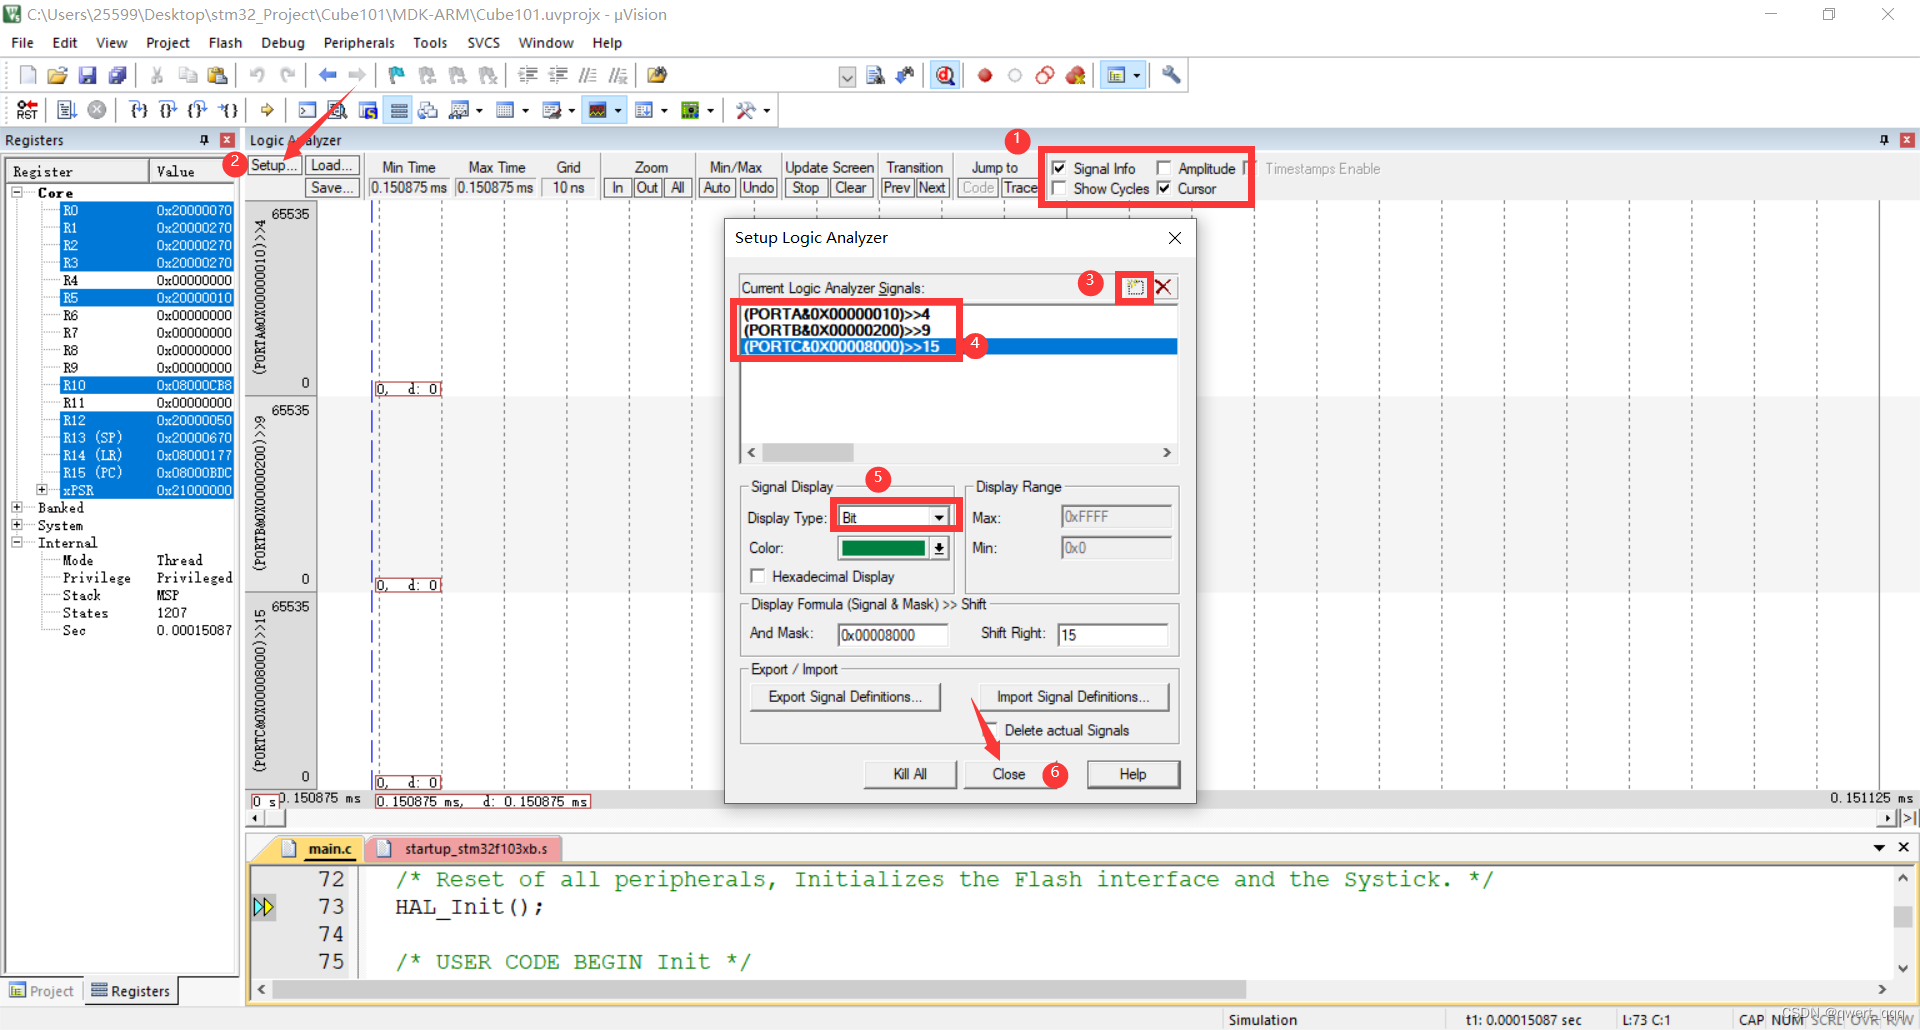The image size is (1920, 1030).
Task: Open the Debug menu
Action: coord(283,43)
